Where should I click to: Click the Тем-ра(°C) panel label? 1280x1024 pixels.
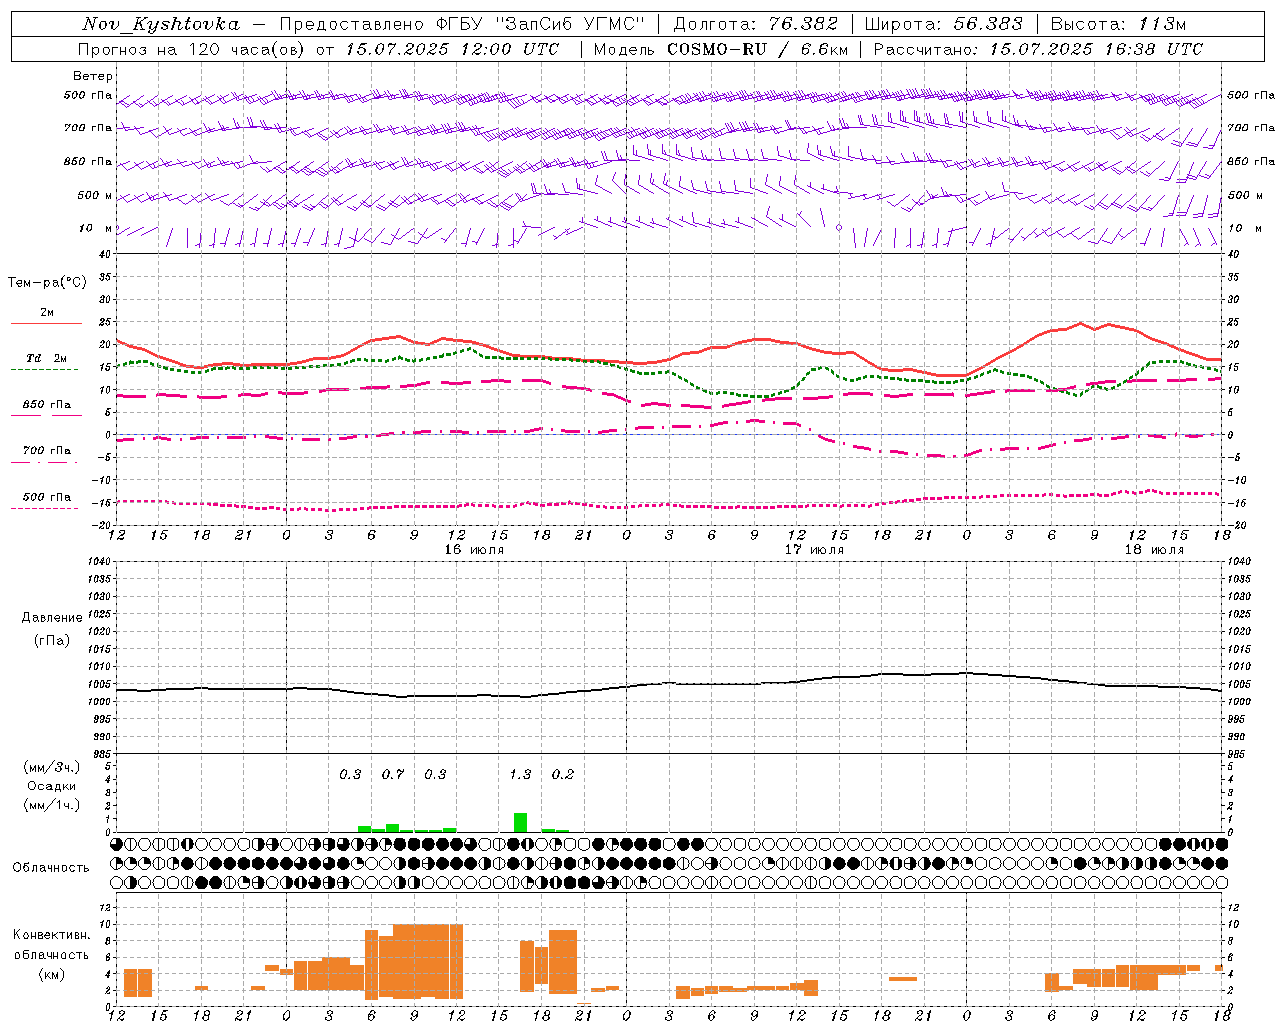pos(47,283)
